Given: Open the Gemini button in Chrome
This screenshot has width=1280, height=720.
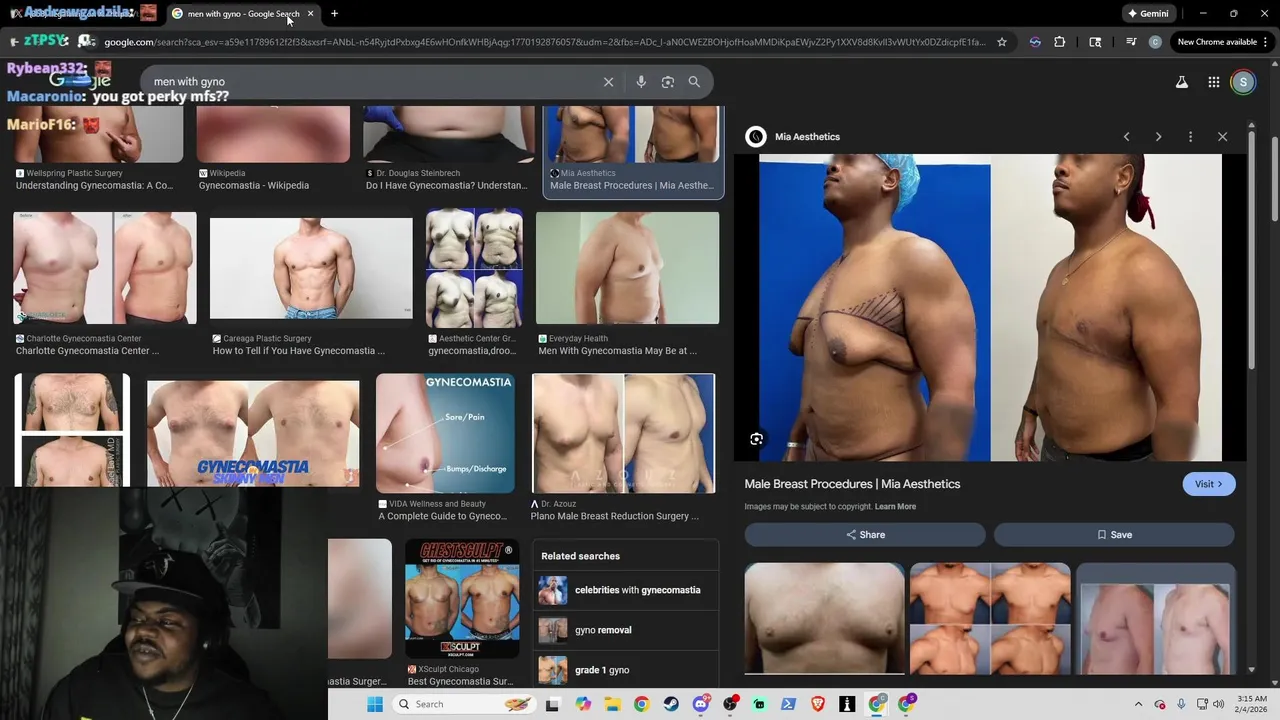Looking at the screenshot, I should coord(1147,14).
